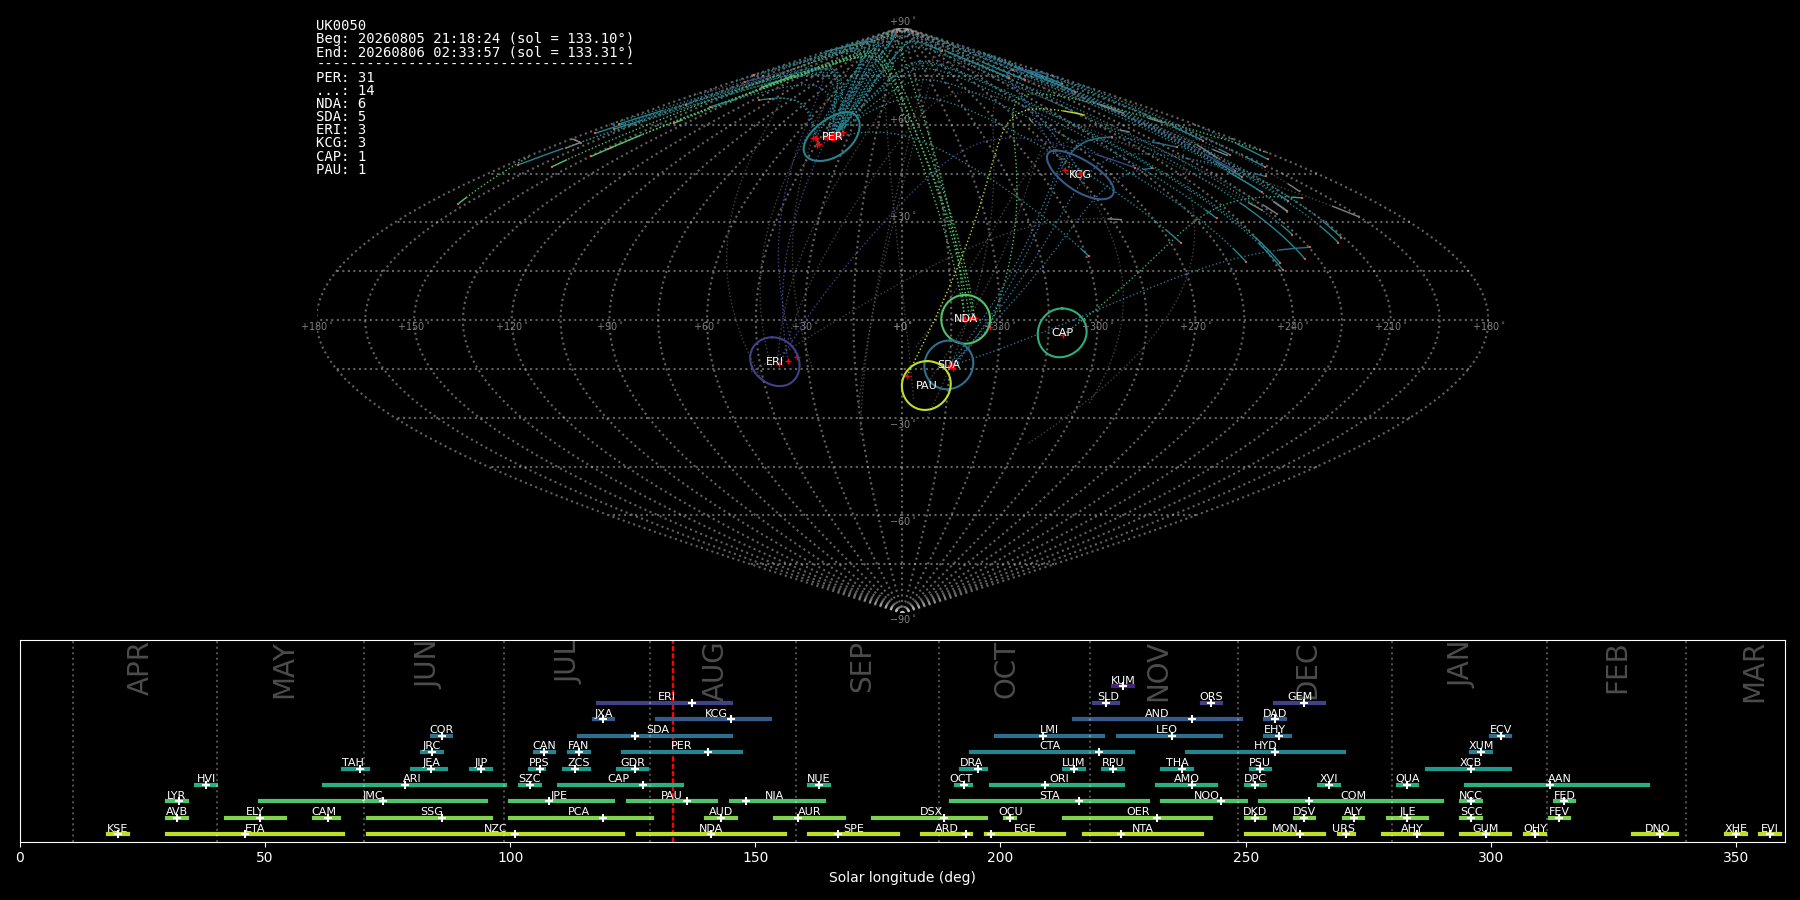
Task: Click the KUM shower marker
Action: [1123, 686]
